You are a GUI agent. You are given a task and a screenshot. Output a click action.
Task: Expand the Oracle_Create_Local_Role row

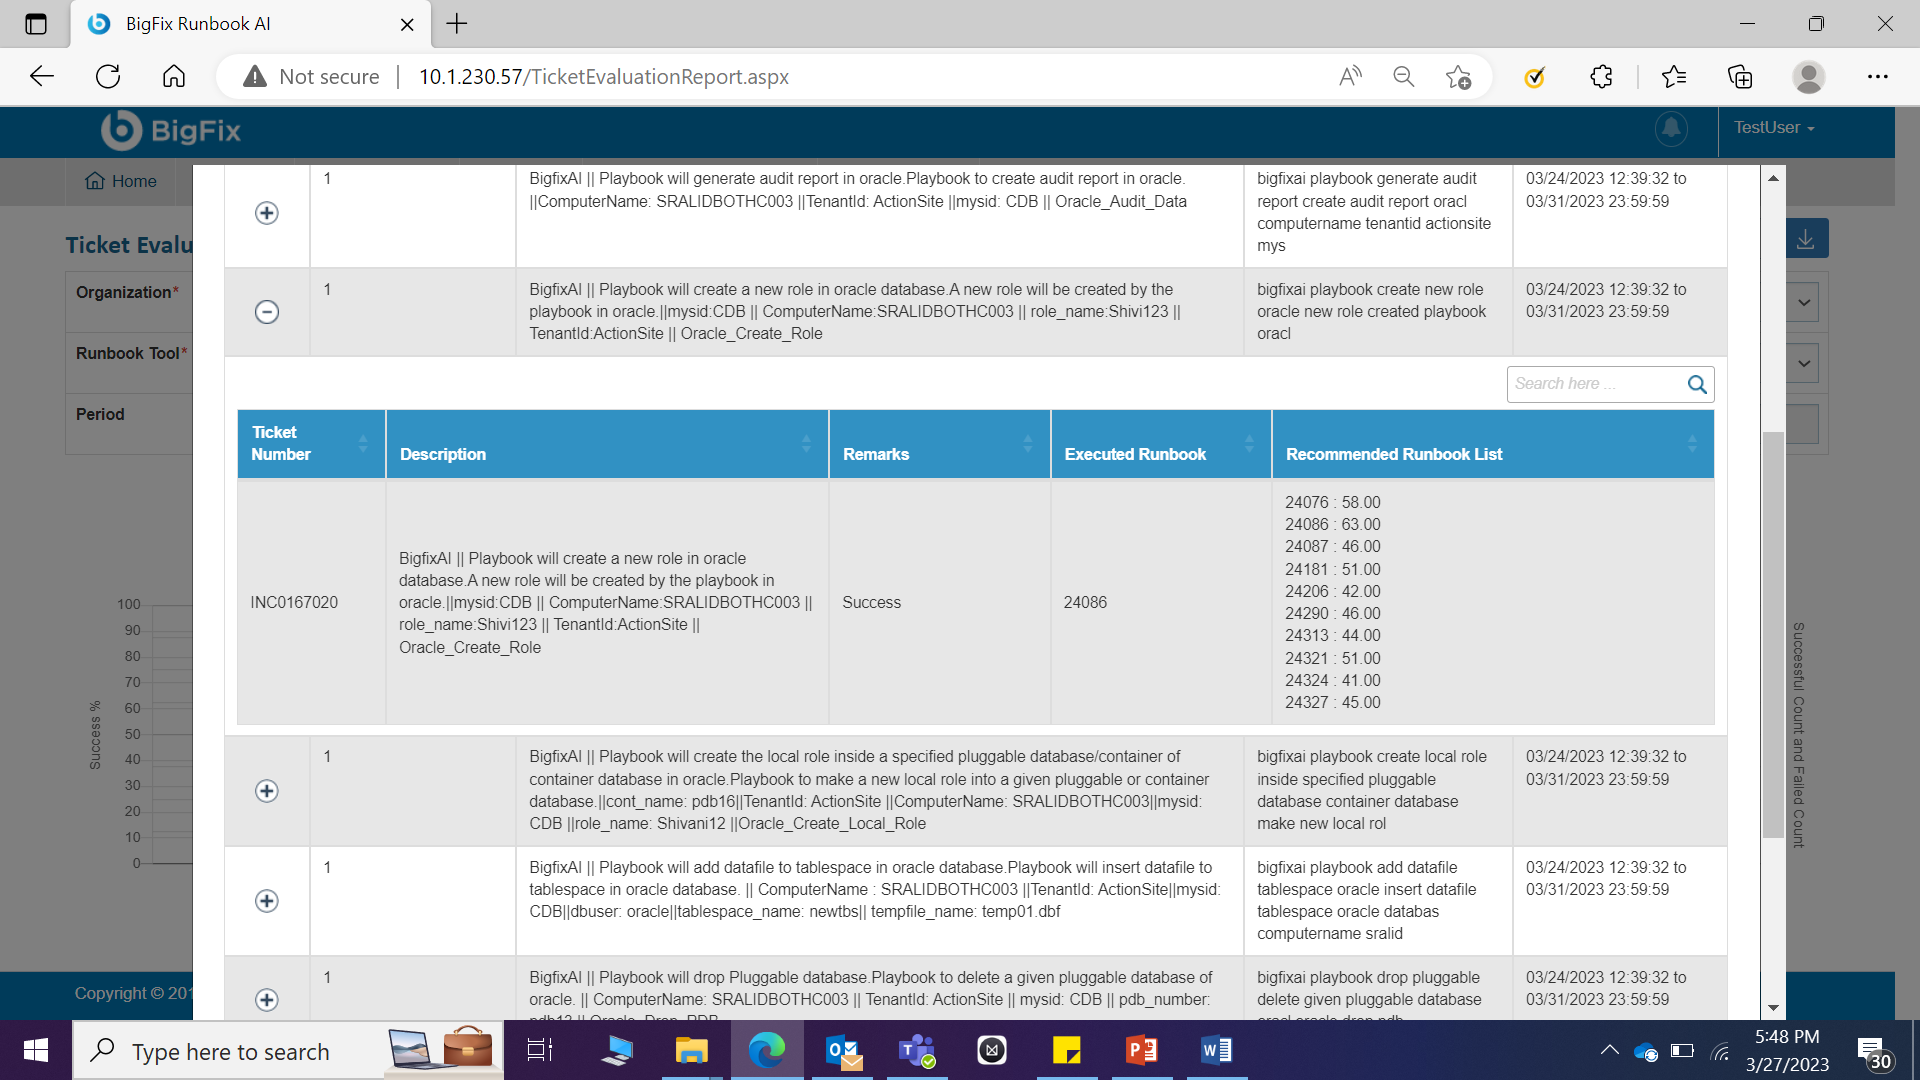(x=267, y=791)
